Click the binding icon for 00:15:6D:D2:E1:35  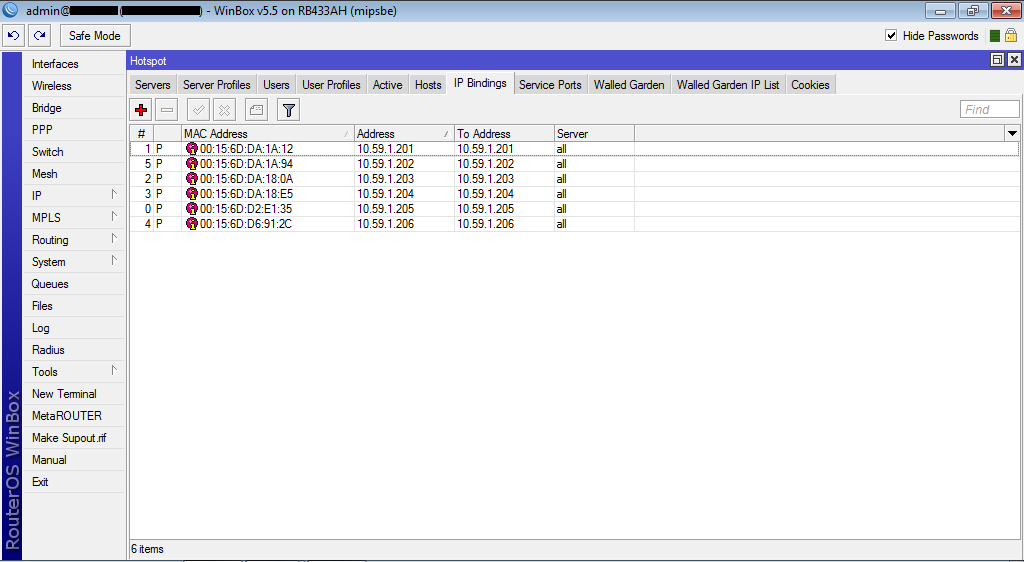tap(191, 209)
